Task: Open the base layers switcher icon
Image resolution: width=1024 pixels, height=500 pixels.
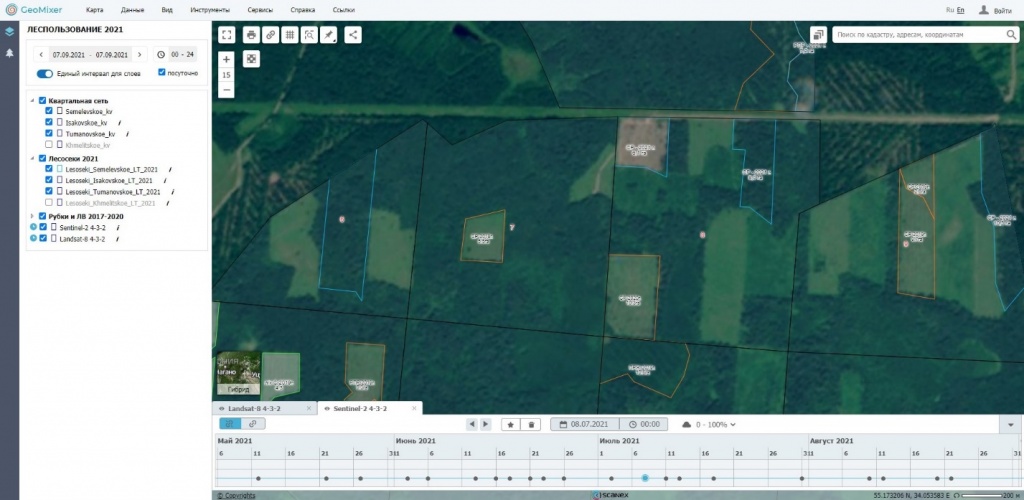Action: click(x=818, y=35)
